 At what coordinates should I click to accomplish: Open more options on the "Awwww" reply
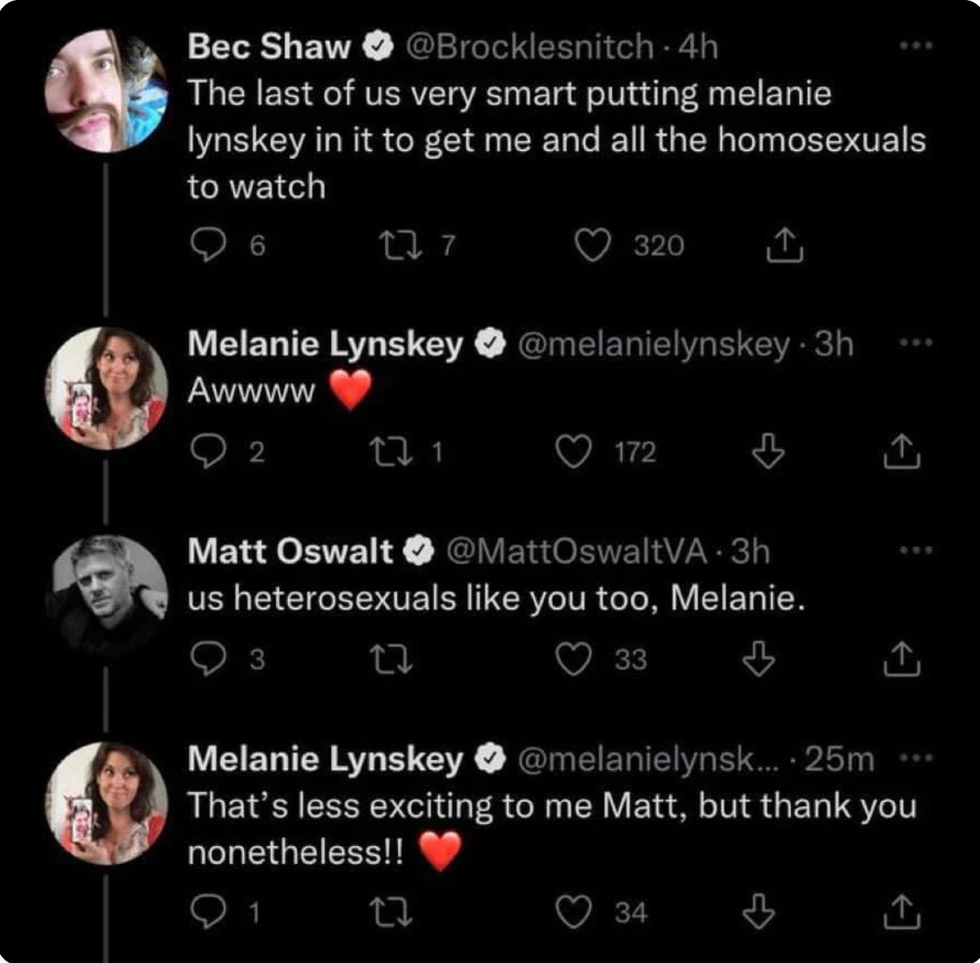tap(910, 344)
